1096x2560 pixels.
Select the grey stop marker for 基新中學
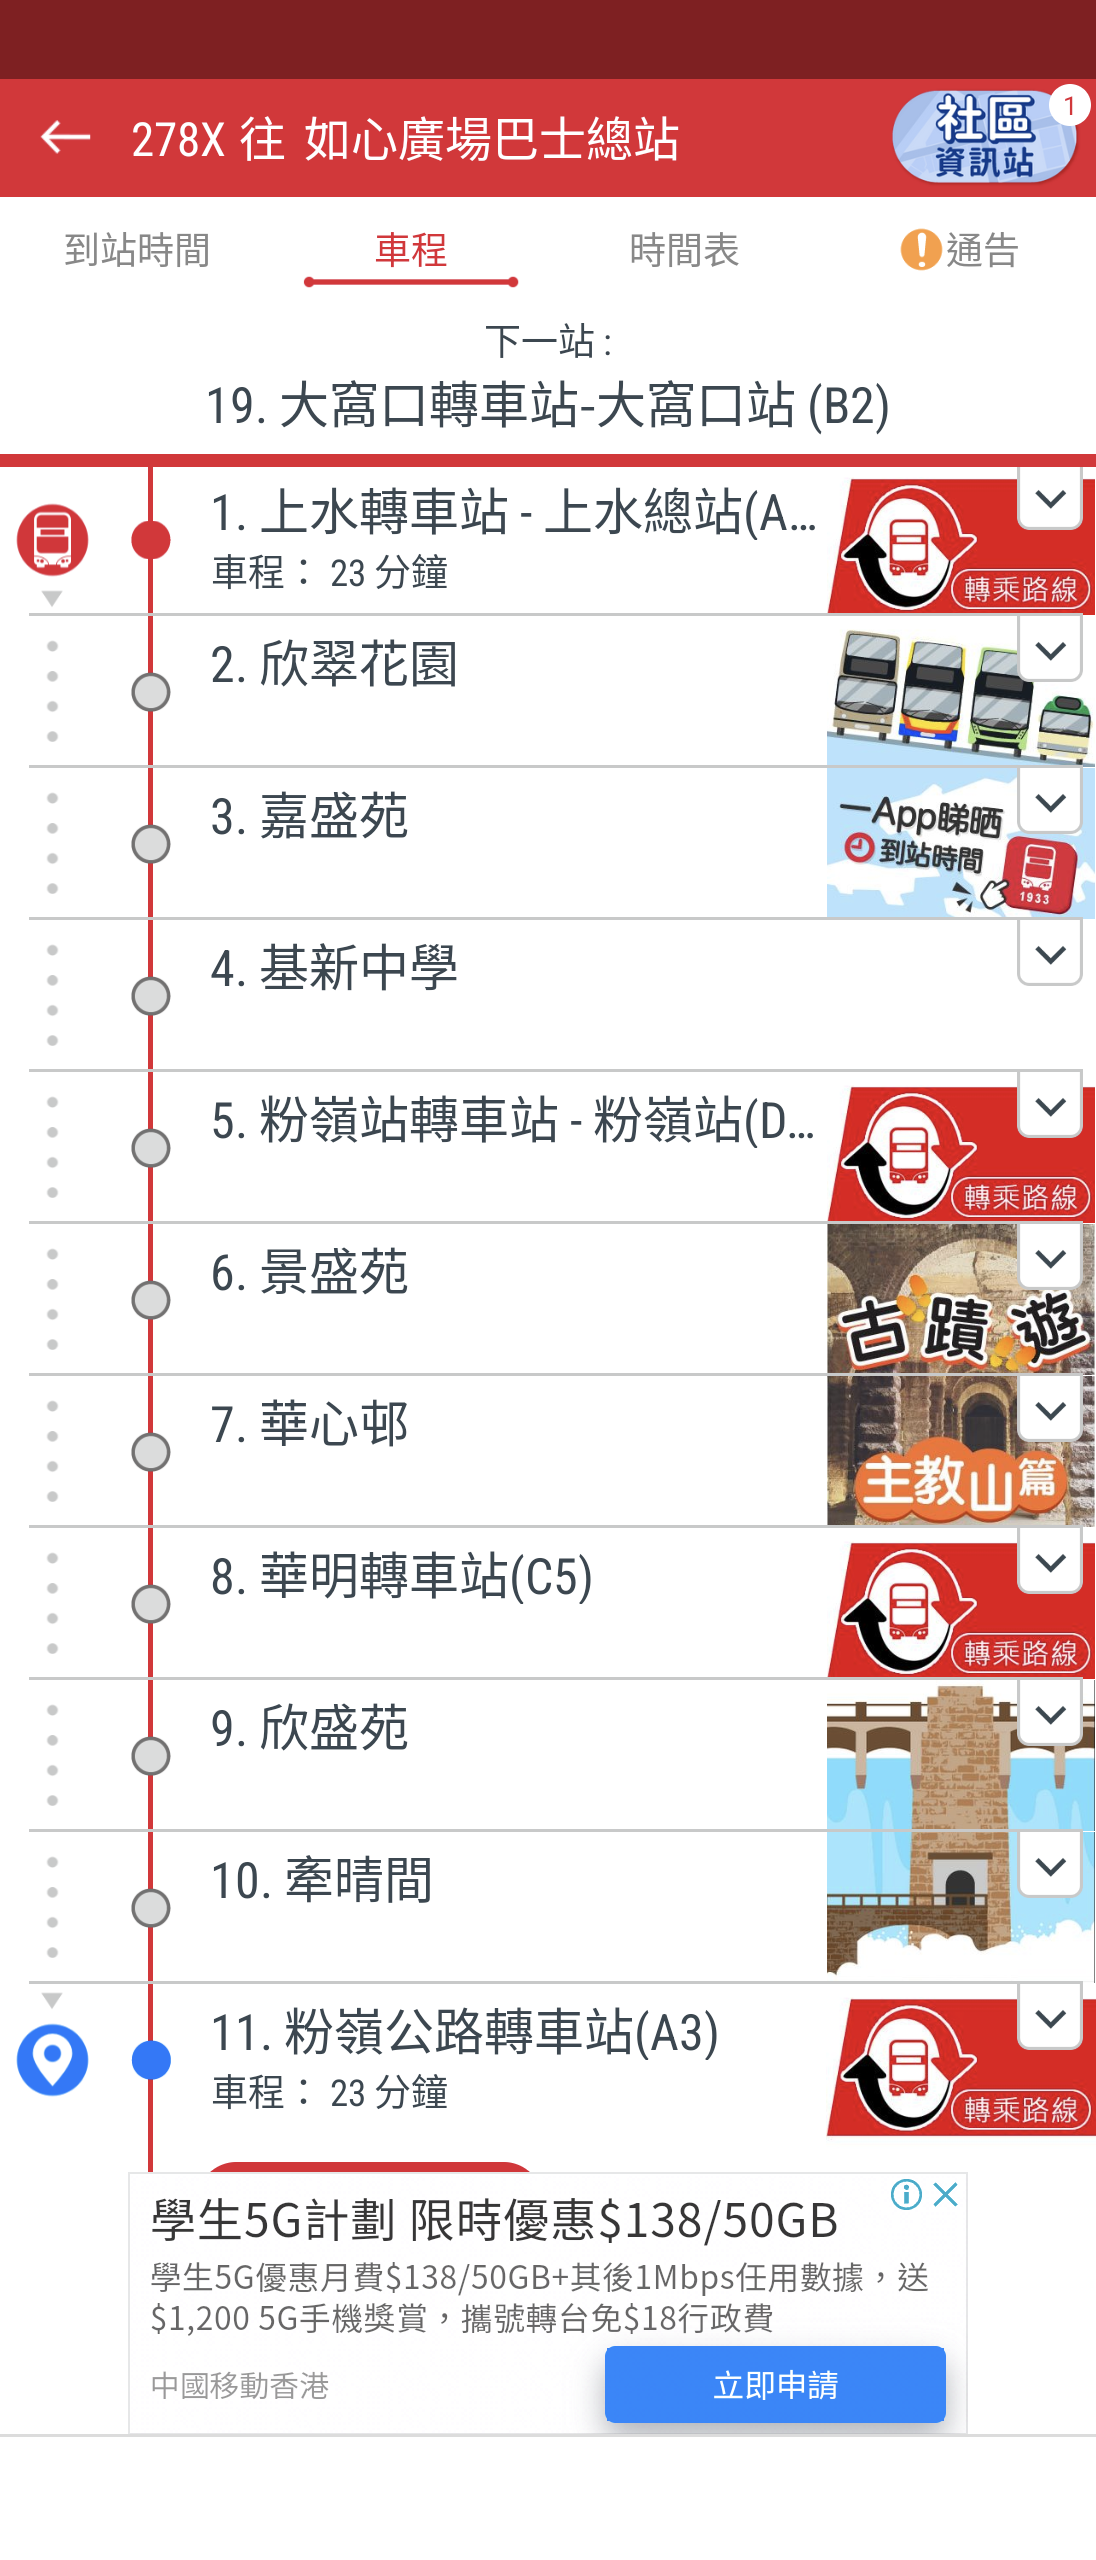[151, 996]
